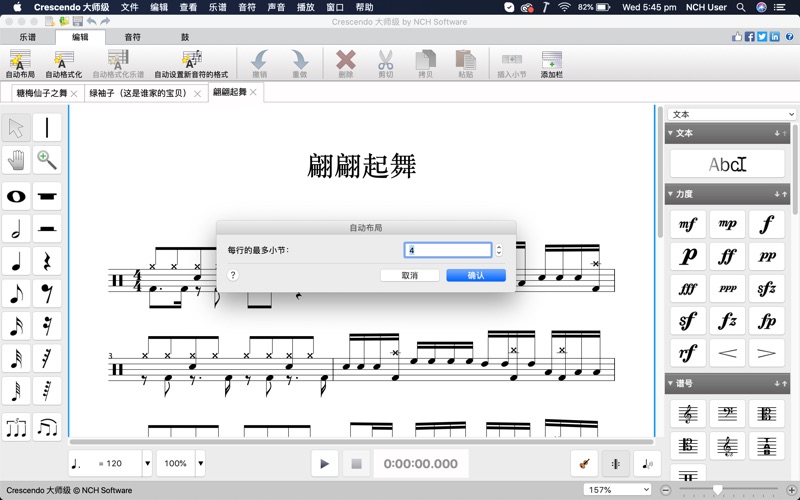Open the 乐谱 menu in menu bar
The width and height of the screenshot is (800, 500).
[217, 7]
